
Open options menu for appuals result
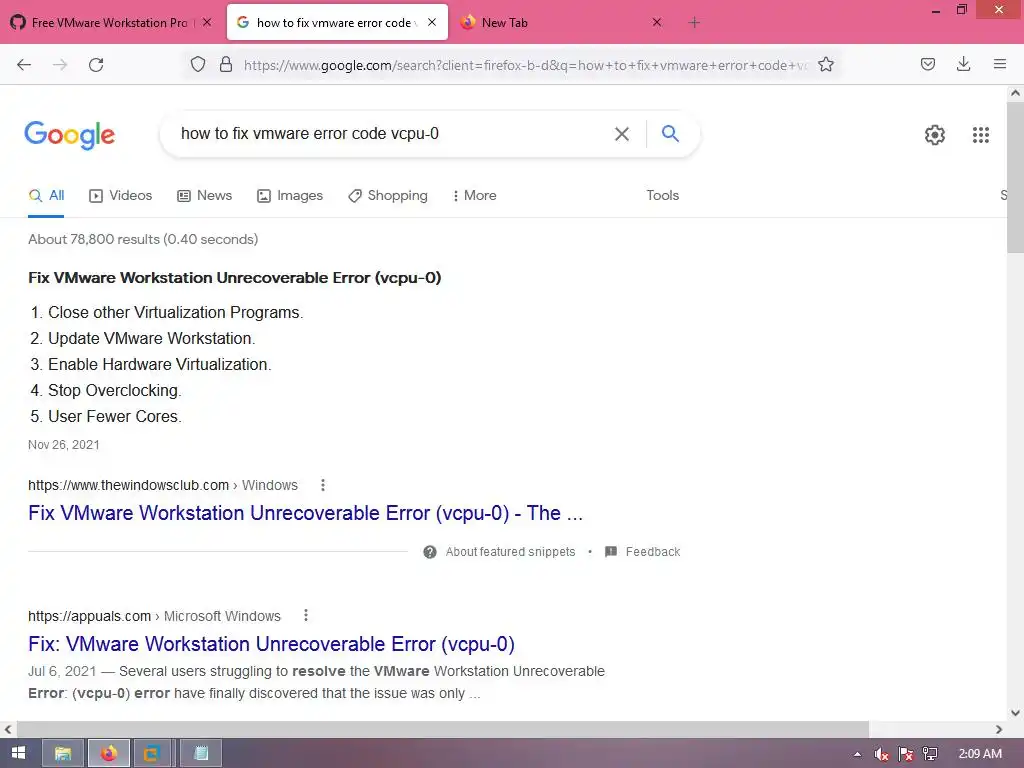click(306, 616)
